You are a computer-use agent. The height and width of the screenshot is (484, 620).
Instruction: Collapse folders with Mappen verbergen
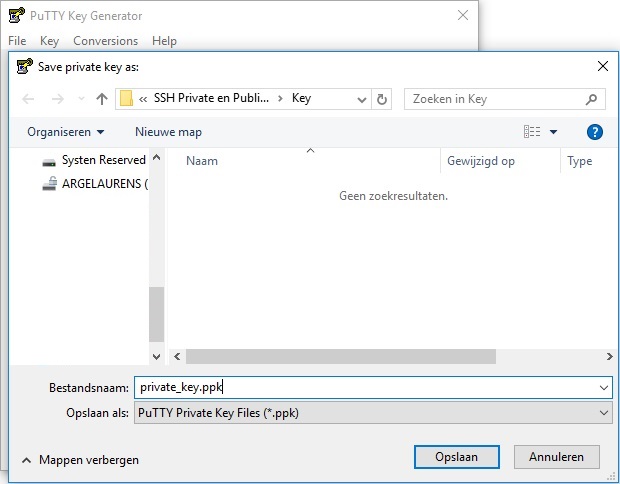[x=80, y=460]
